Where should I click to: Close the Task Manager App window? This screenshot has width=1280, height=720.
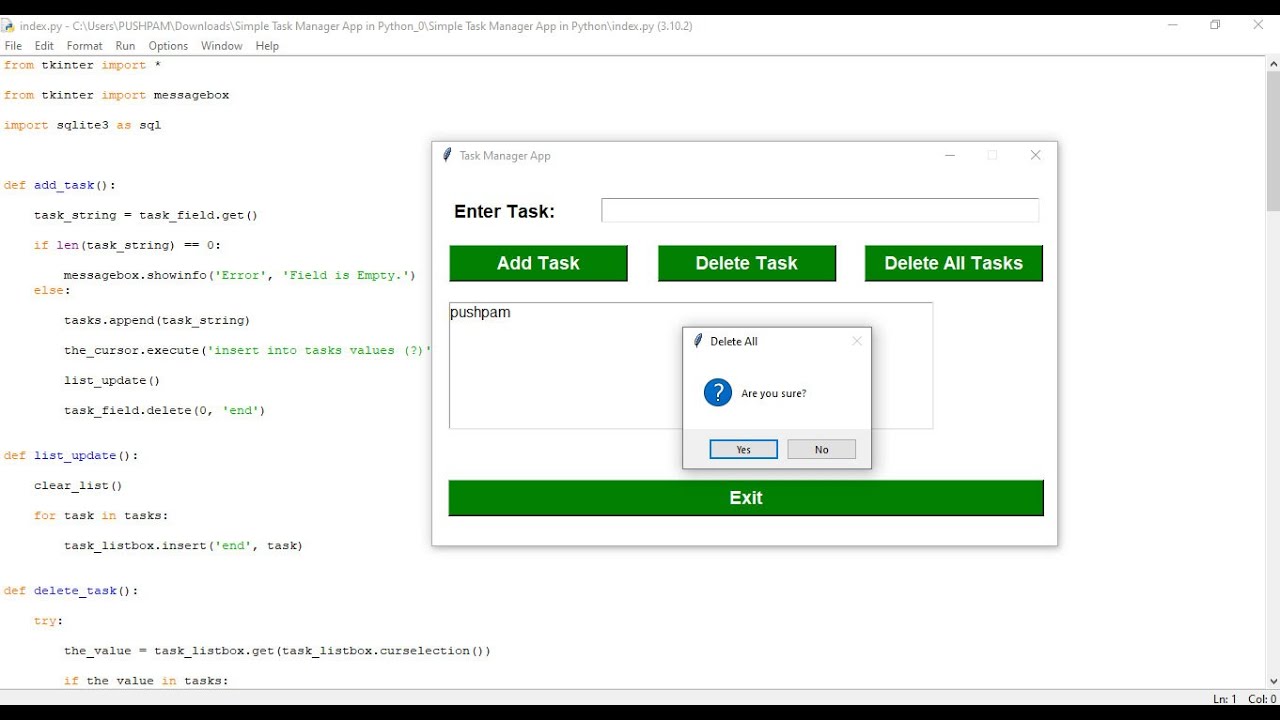point(1036,155)
